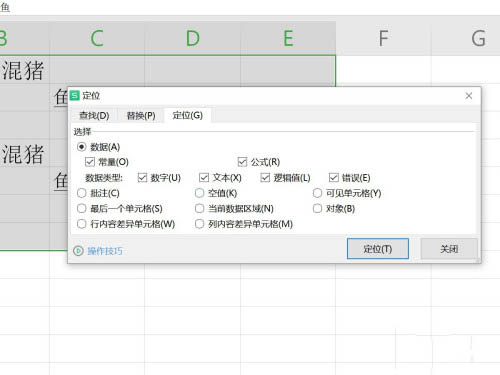The image size is (500, 375).
Task: Toggle the 文本(X) checkbox
Action: (x=204, y=178)
